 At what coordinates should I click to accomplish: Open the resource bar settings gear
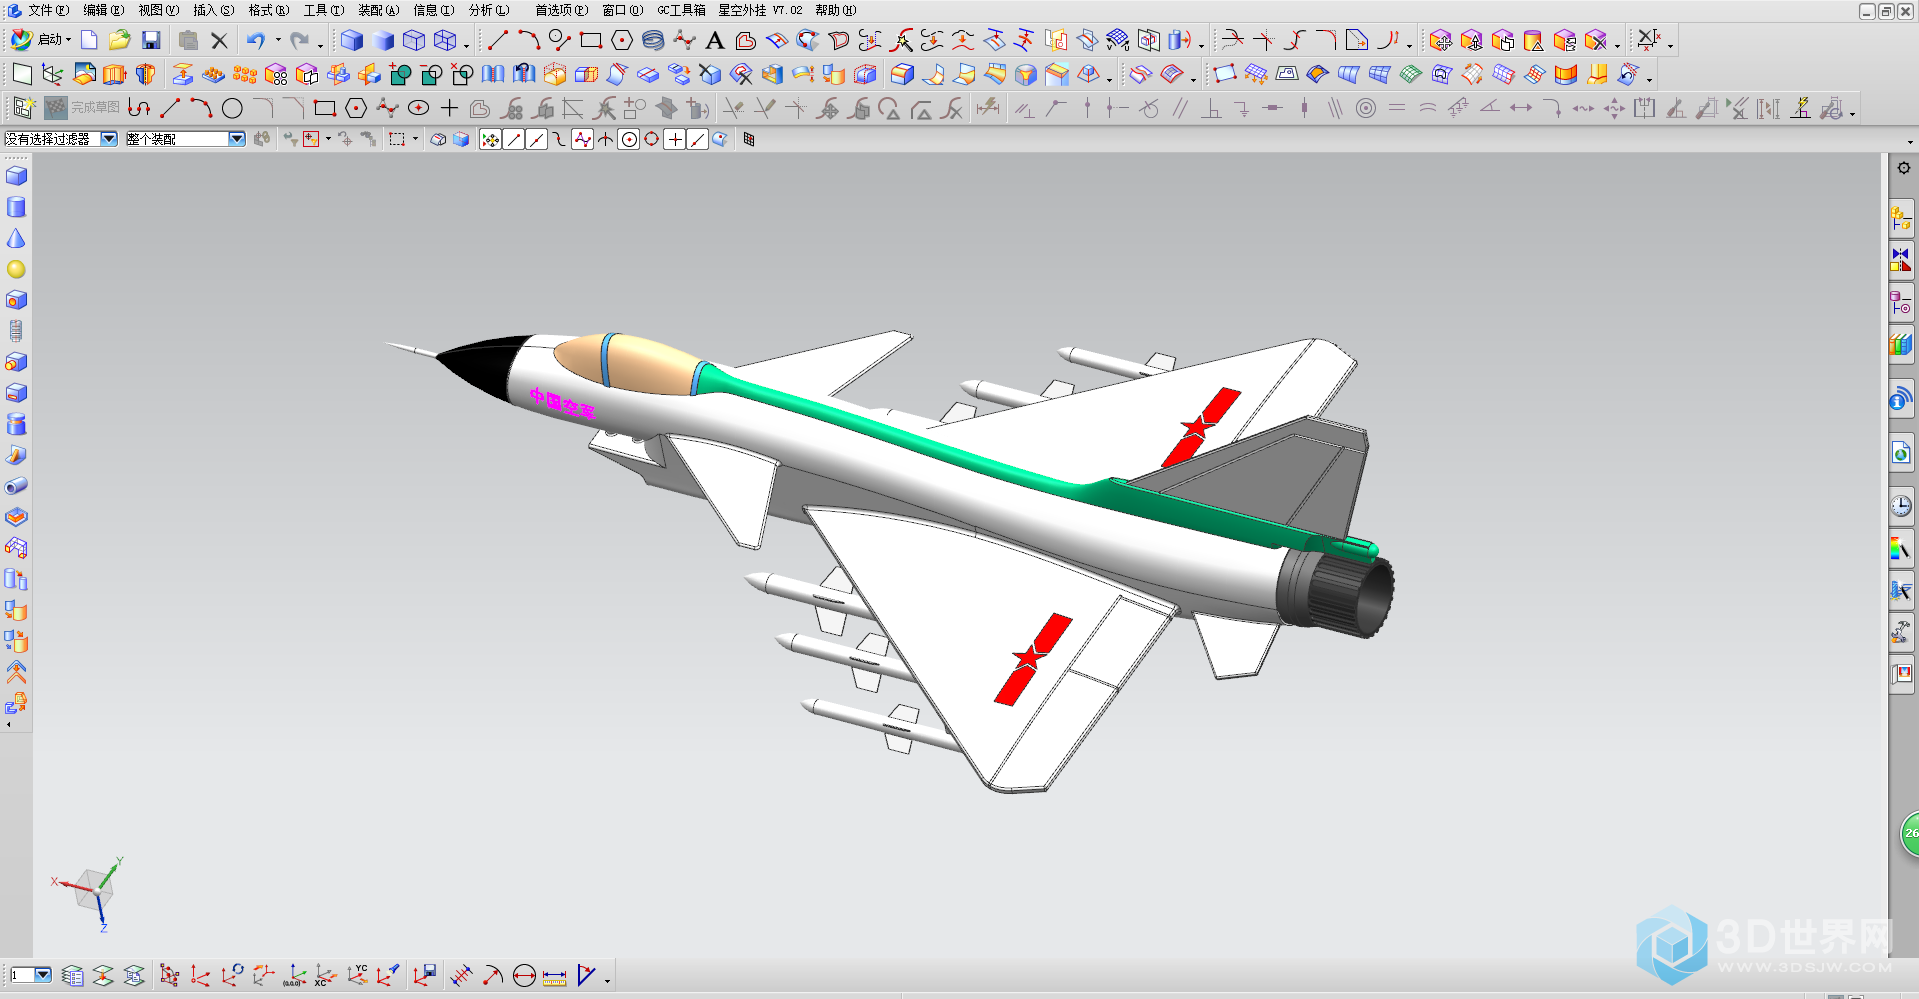(x=1903, y=168)
